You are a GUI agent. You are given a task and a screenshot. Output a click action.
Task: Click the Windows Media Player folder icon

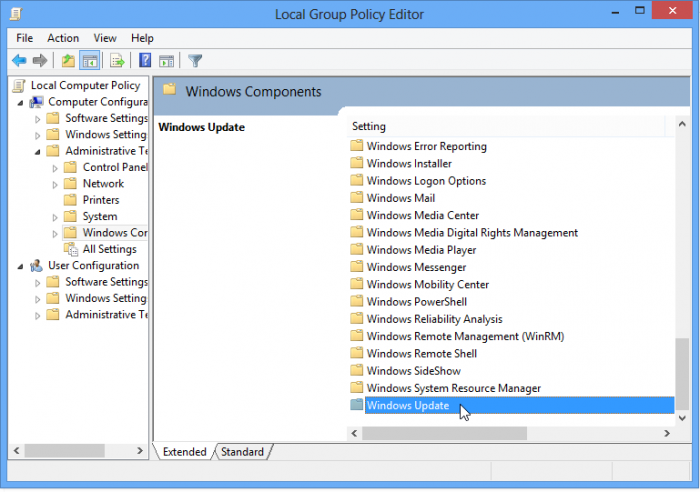click(x=356, y=249)
